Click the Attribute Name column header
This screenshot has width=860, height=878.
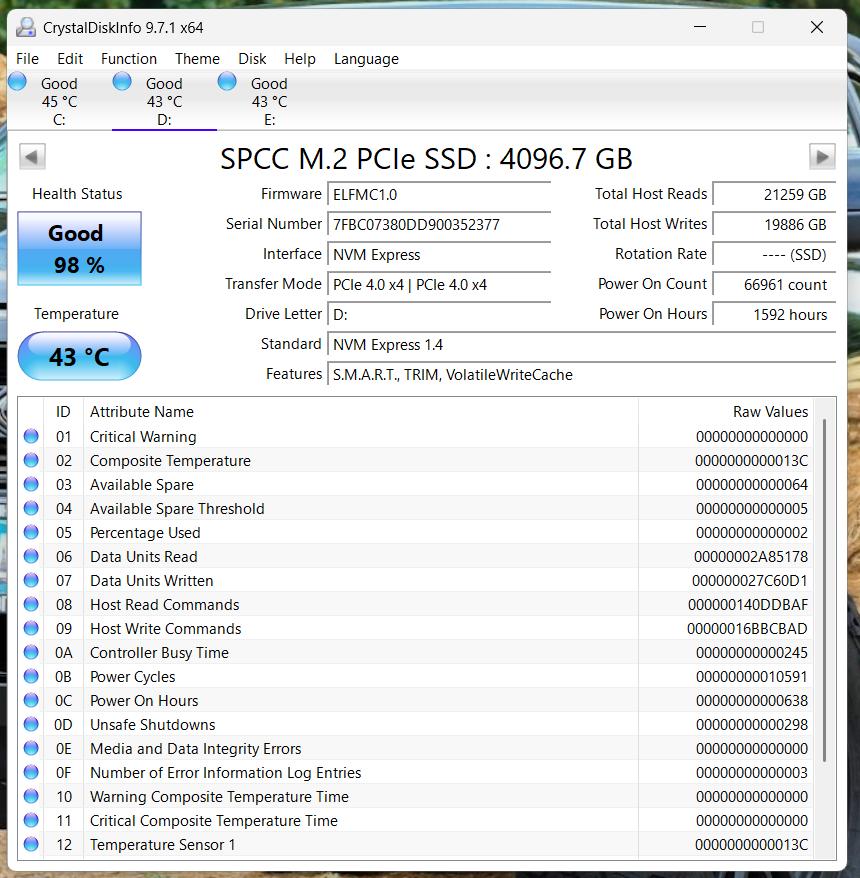point(361,412)
